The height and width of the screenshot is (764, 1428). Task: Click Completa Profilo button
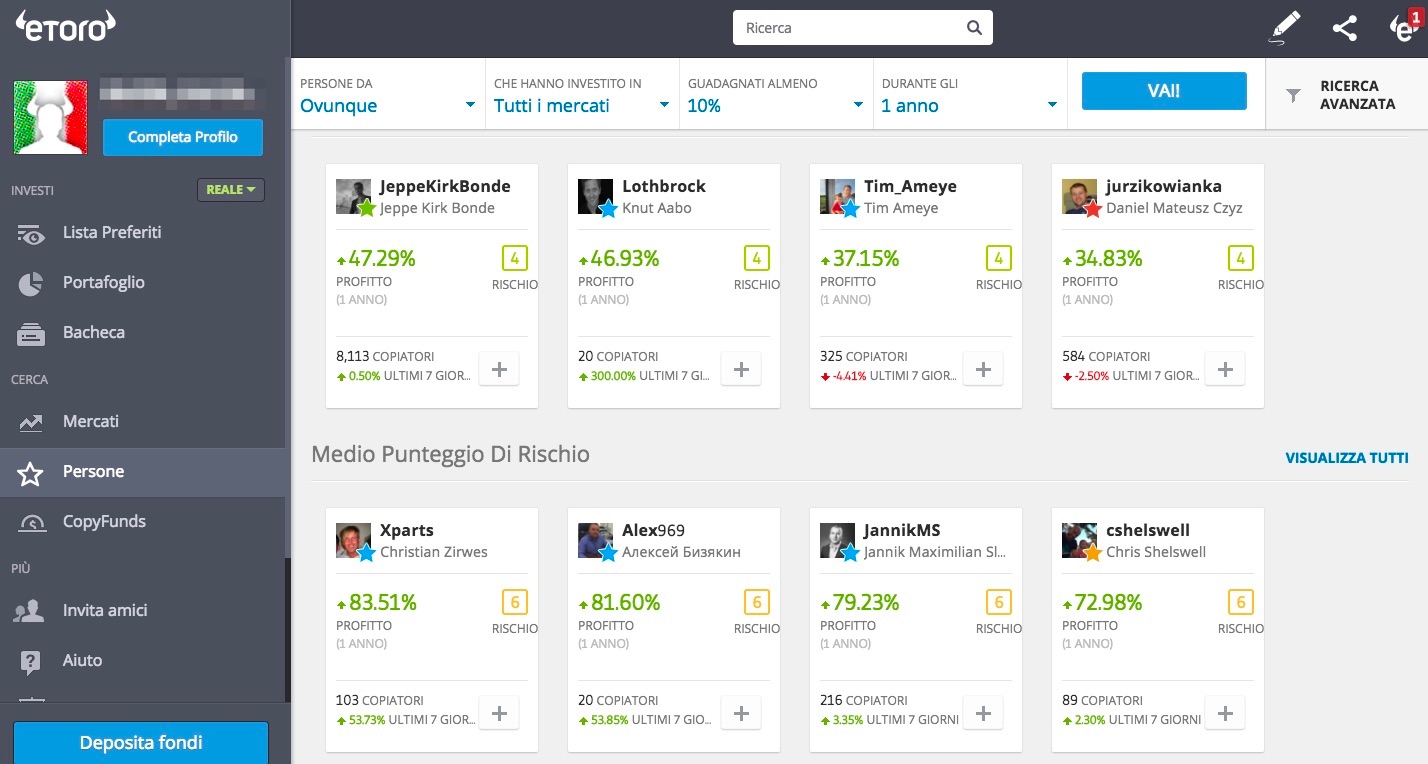183,138
